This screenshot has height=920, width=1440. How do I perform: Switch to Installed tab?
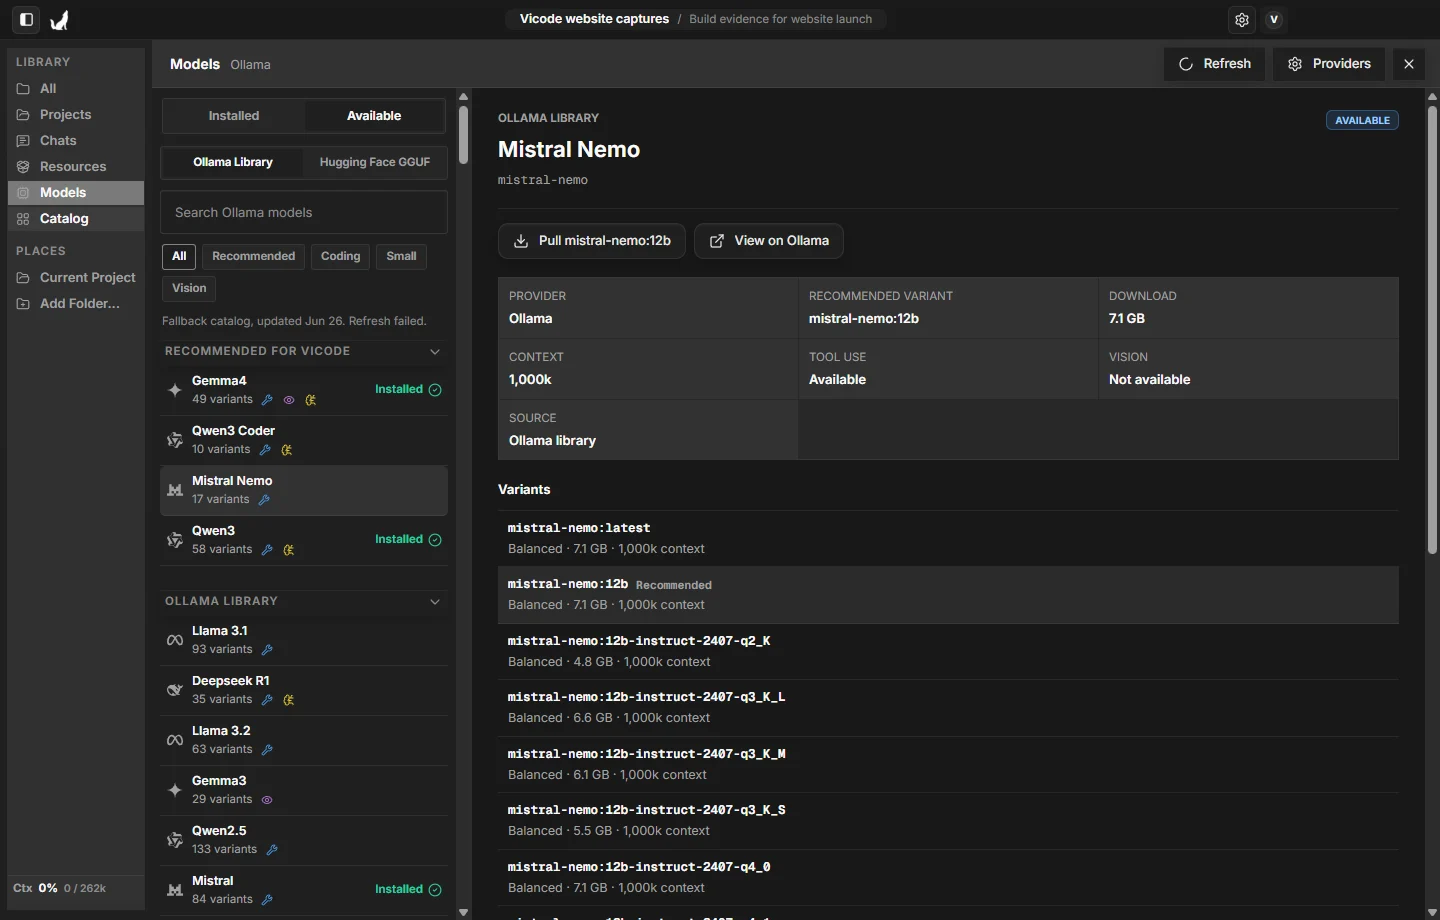click(234, 116)
